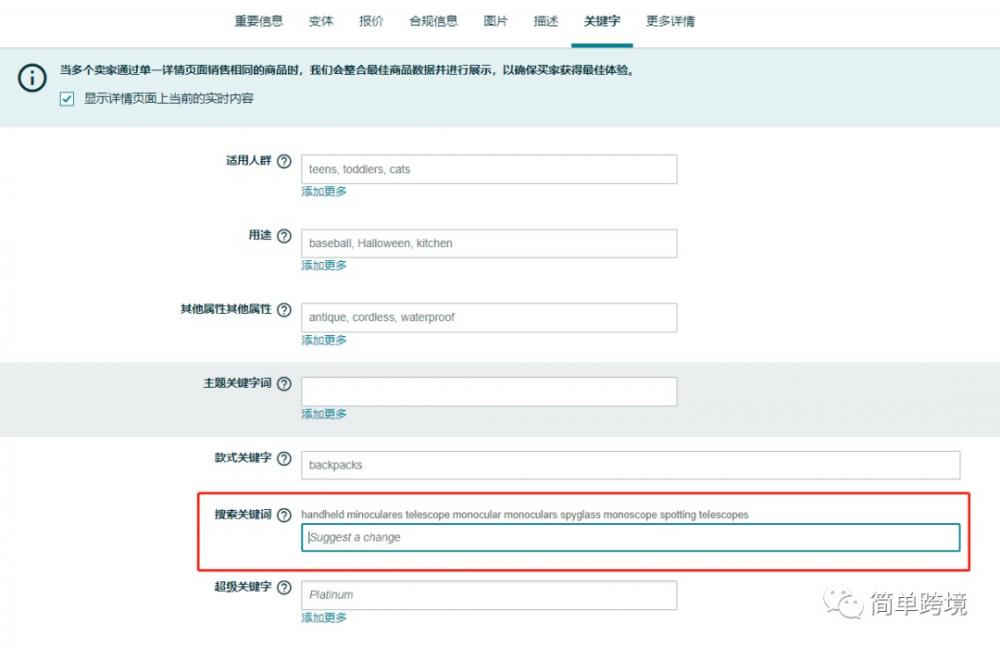Click 添加更多 under 适用人群
Viewport: 1000px width, 648px height.
click(324, 191)
